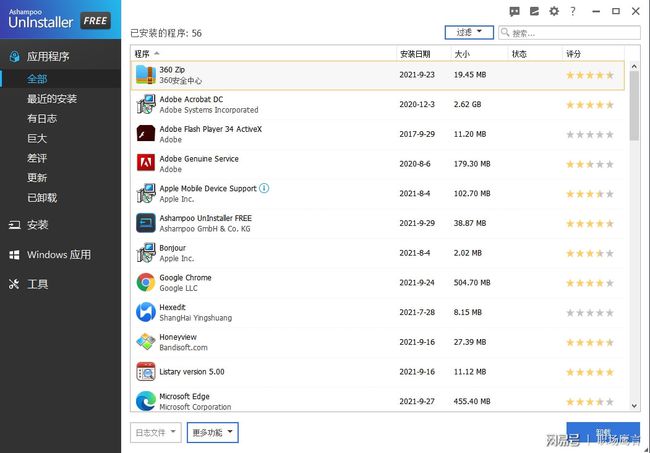Click the news/edit icon in title bar
Screen dimensions: 650x453
coord(534,12)
